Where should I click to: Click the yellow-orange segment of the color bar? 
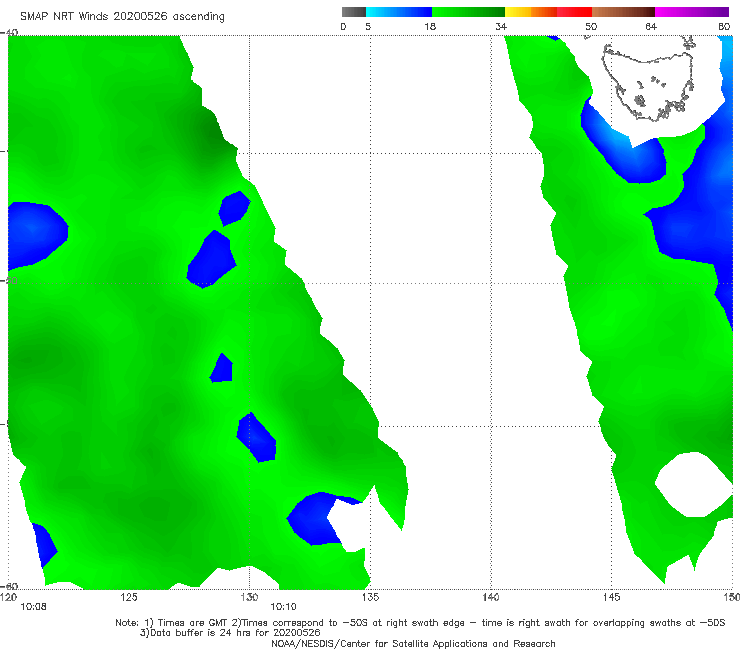pyautogui.click(x=531, y=12)
